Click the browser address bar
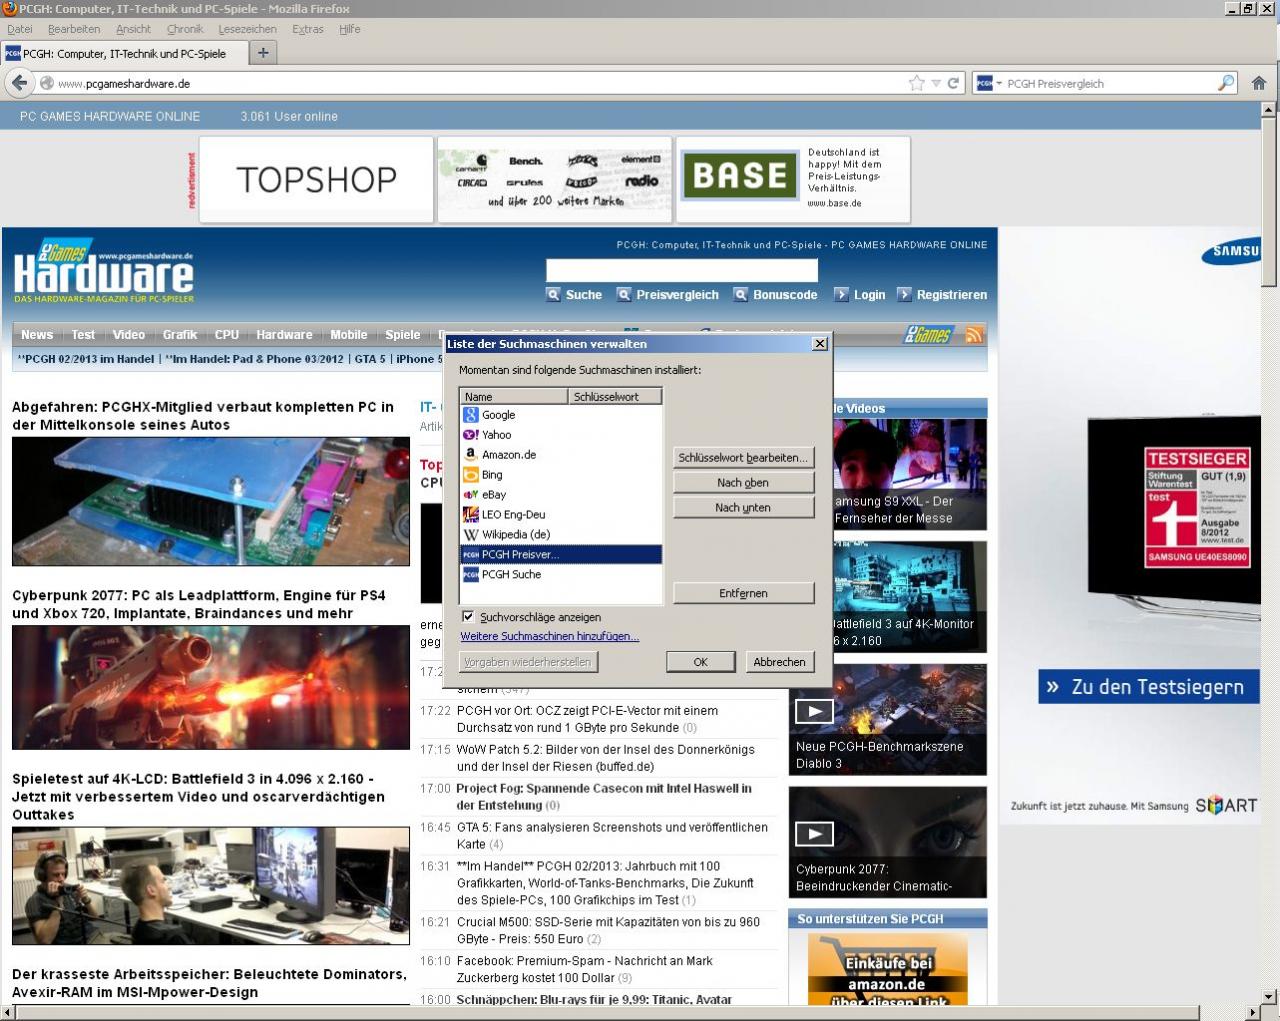 point(480,84)
